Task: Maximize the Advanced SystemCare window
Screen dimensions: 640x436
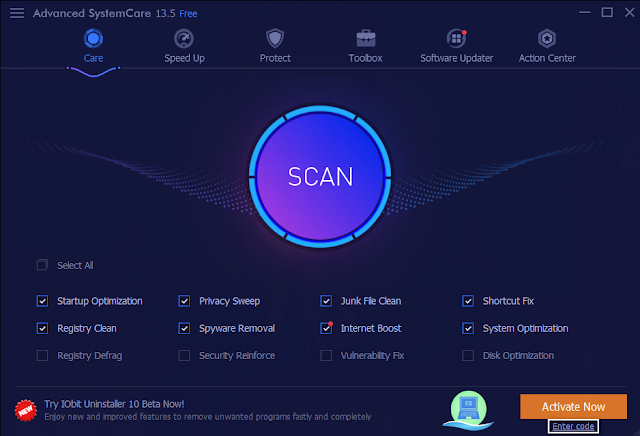Action: [607, 13]
